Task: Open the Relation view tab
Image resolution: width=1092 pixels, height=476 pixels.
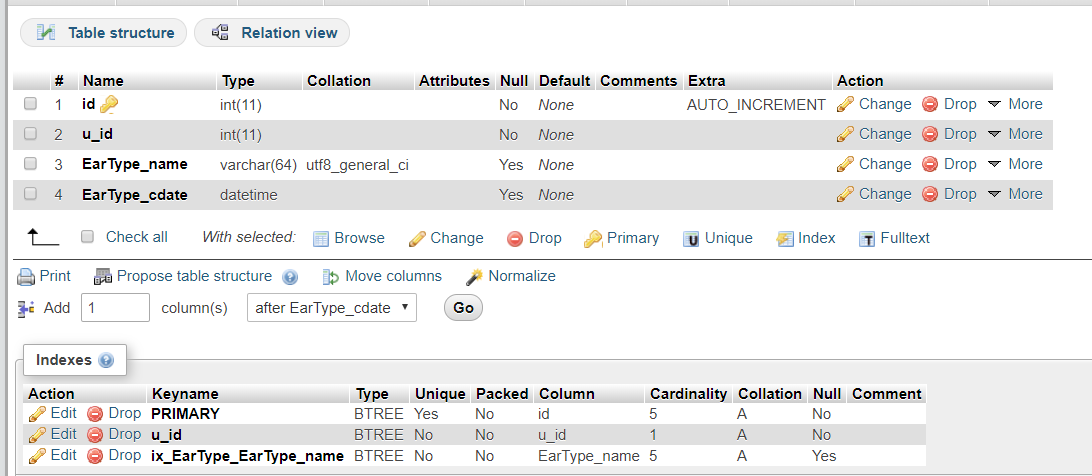Action: [x=272, y=33]
